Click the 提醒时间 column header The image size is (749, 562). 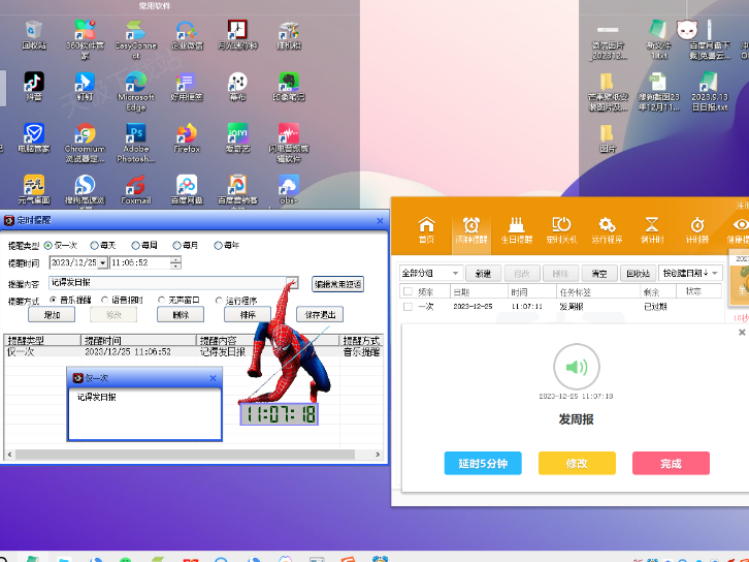click(139, 340)
